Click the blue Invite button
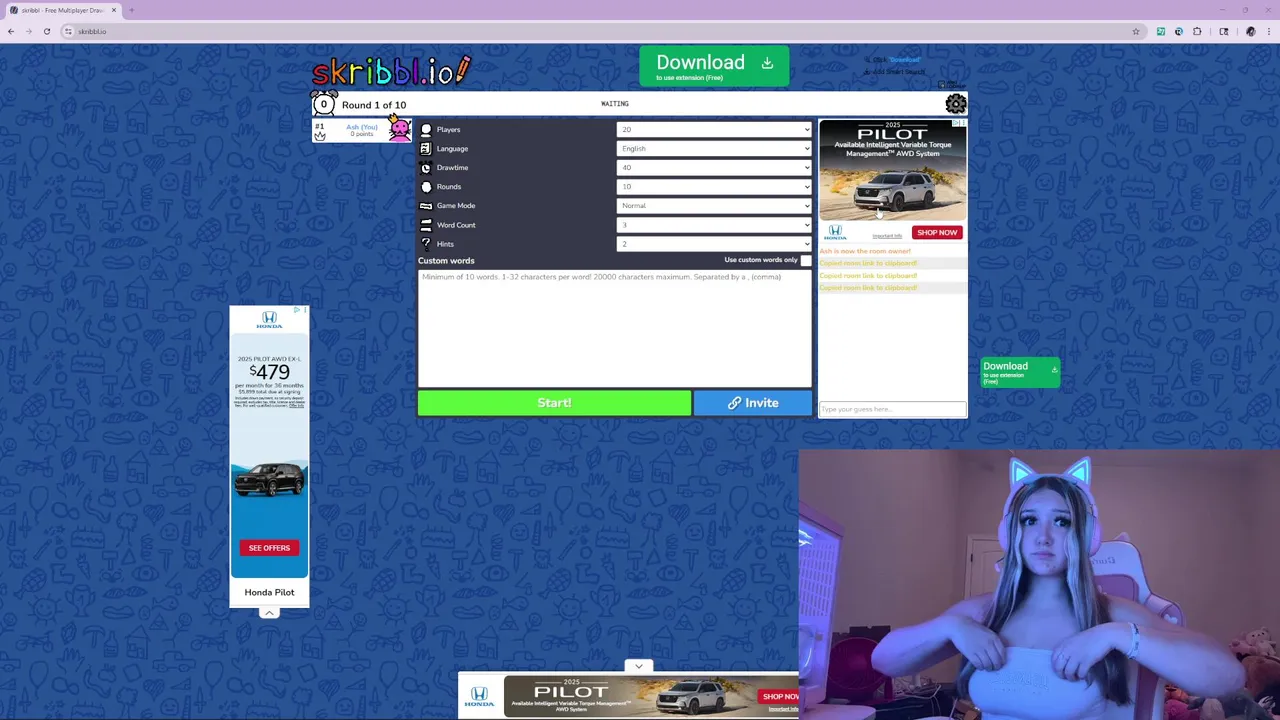This screenshot has height=720, width=1280. coord(753,403)
